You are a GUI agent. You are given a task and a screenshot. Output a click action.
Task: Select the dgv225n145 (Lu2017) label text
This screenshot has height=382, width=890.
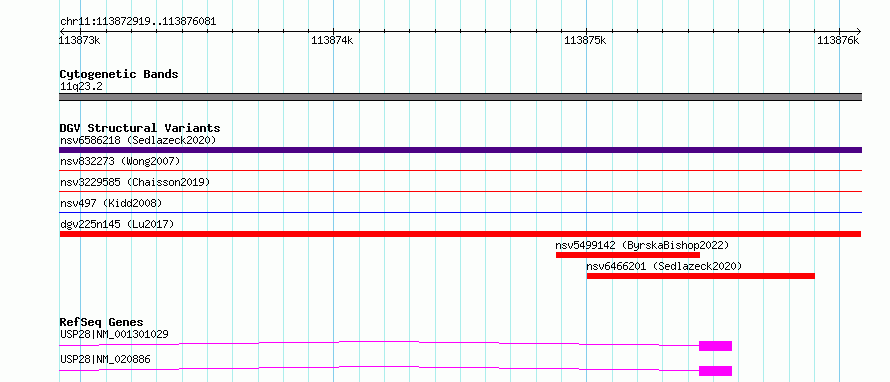[117, 224]
